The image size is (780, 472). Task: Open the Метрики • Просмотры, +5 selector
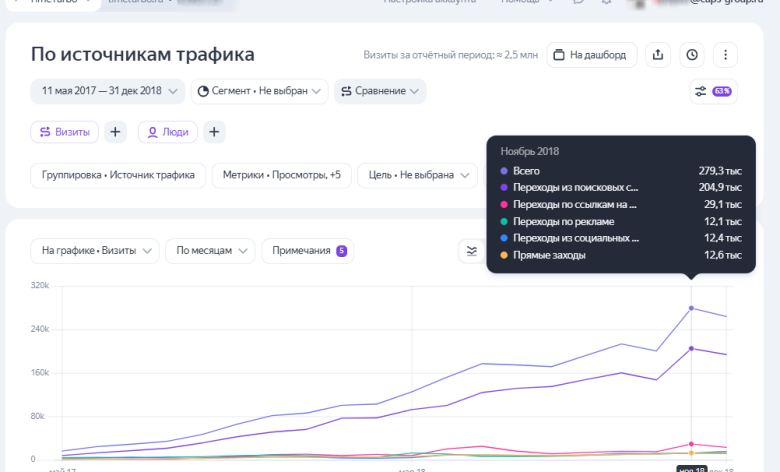(282, 175)
